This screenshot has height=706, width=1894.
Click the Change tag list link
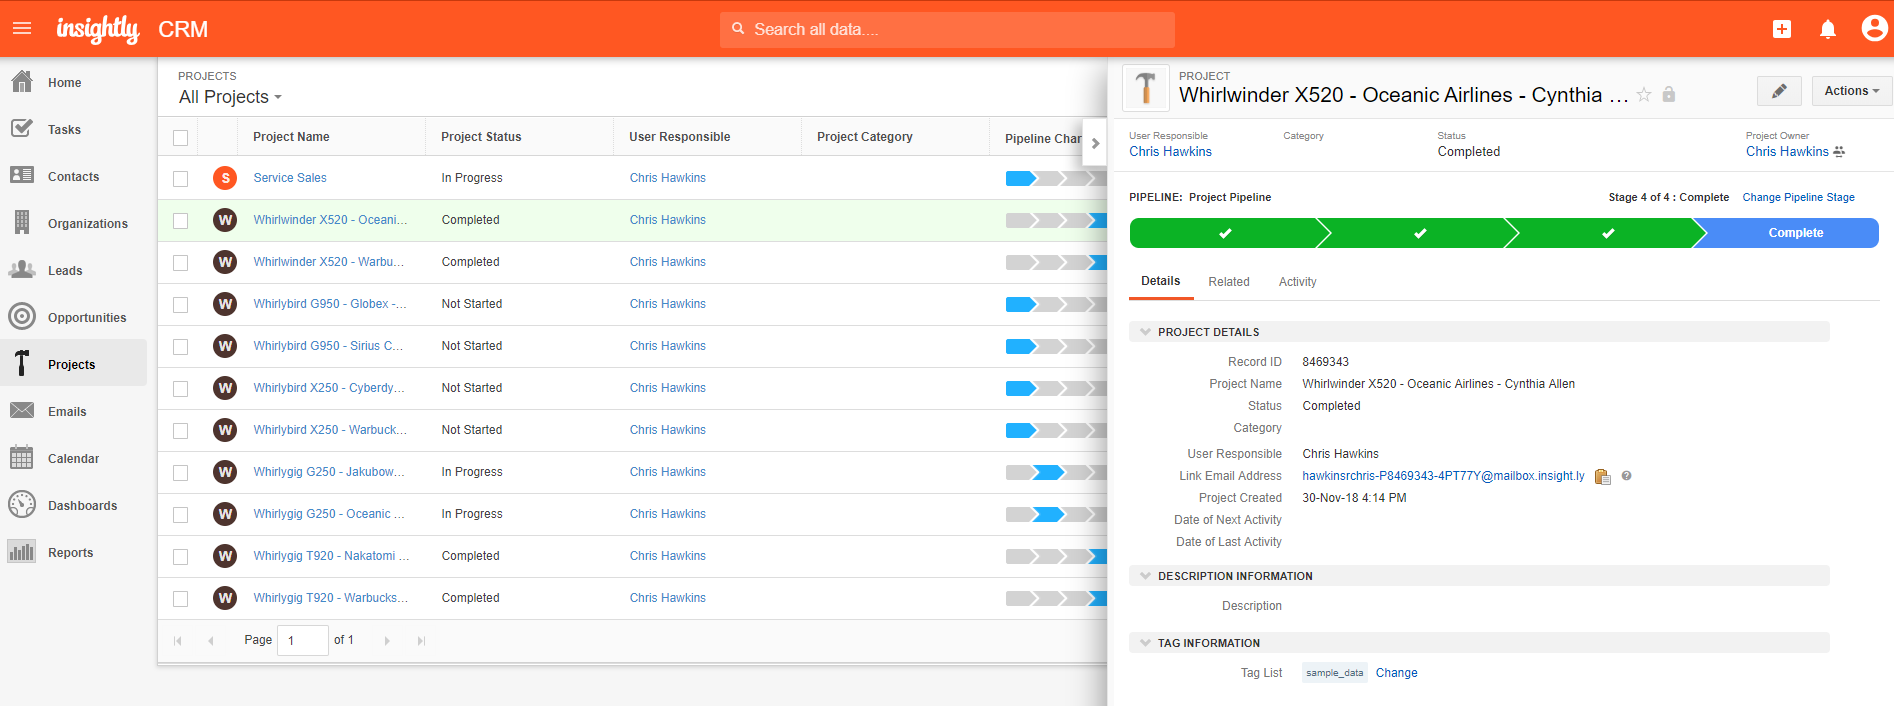[x=1396, y=673]
